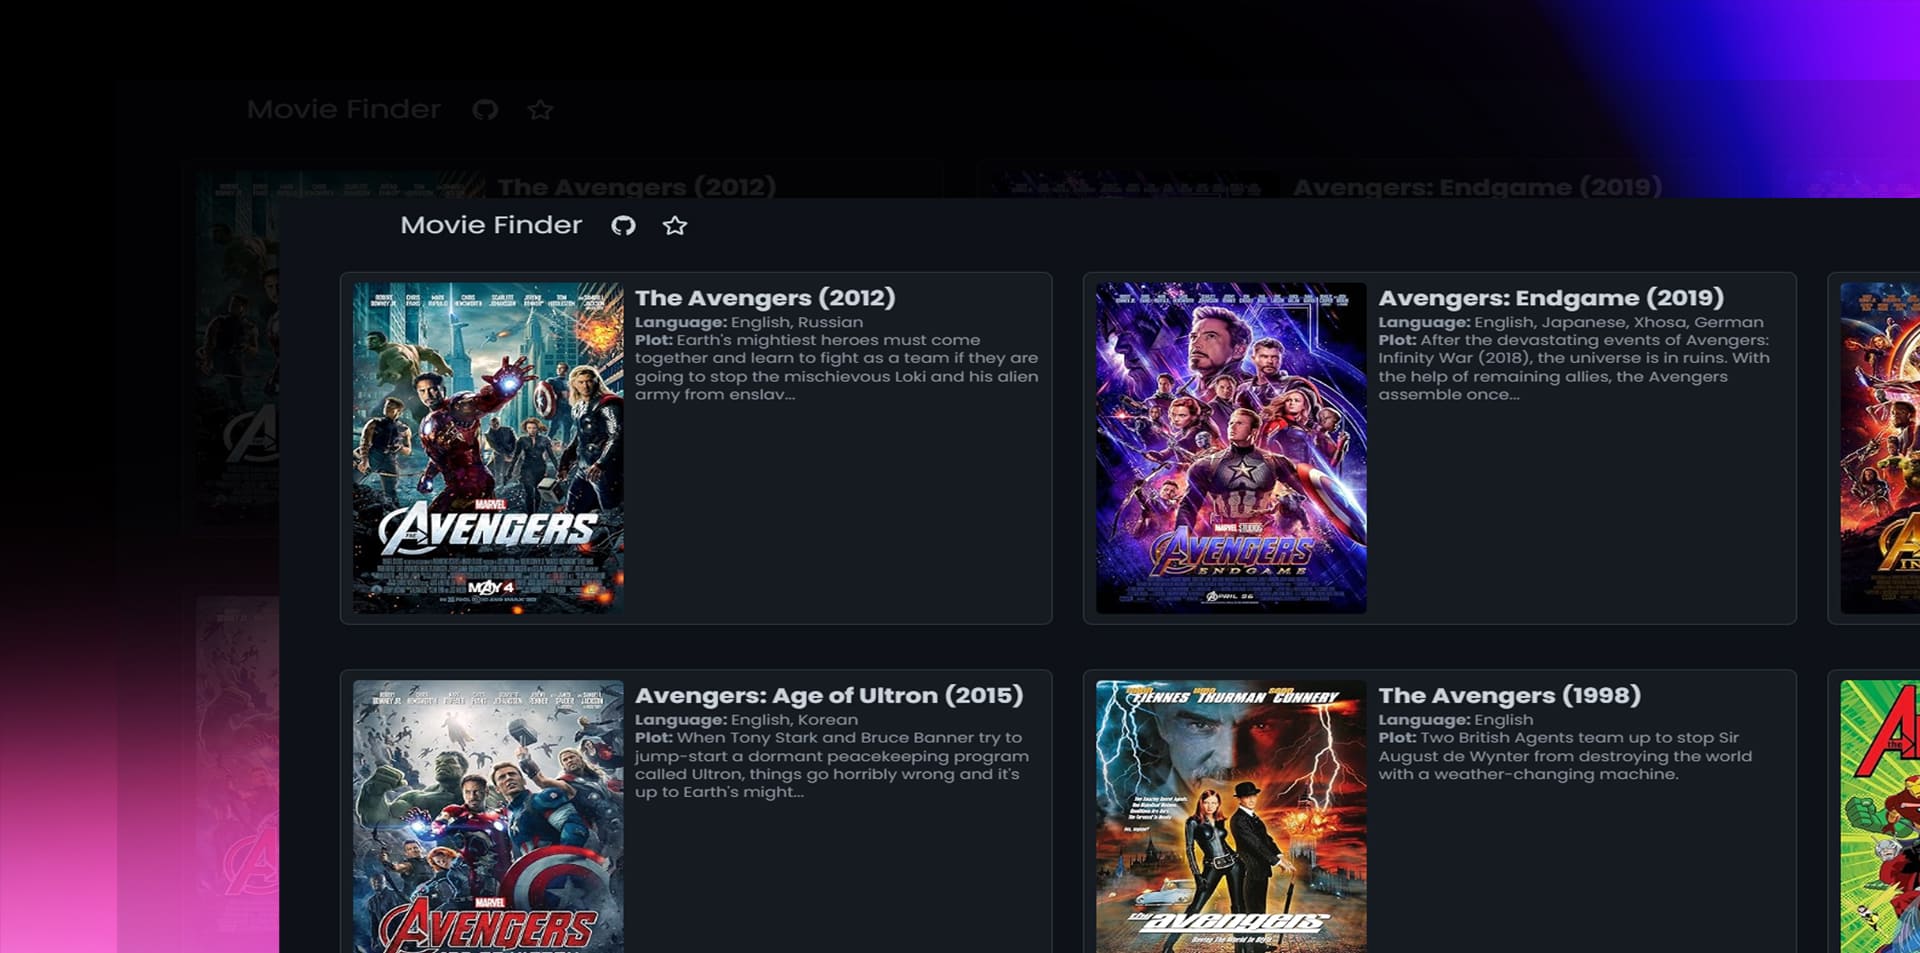Viewport: 1920px width, 953px height.
Task: Click the star icon in the header
Action: [675, 226]
